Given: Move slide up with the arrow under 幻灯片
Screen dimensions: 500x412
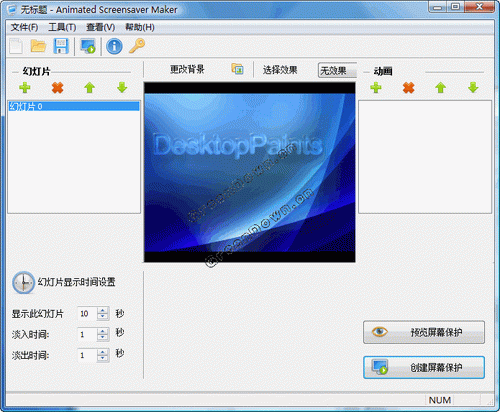Looking at the screenshot, I should (89, 88).
